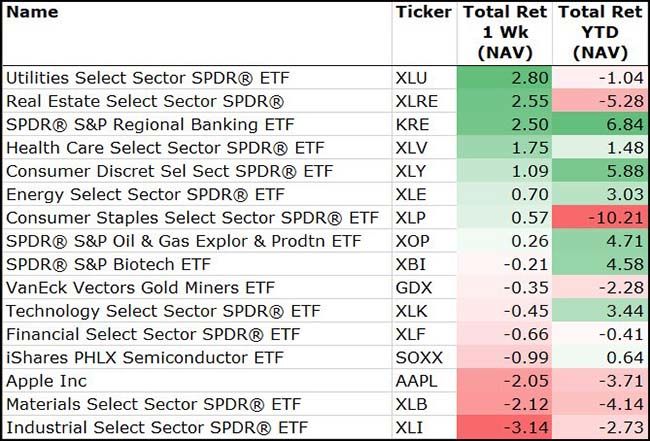Click the Name column header

click(x=32, y=13)
